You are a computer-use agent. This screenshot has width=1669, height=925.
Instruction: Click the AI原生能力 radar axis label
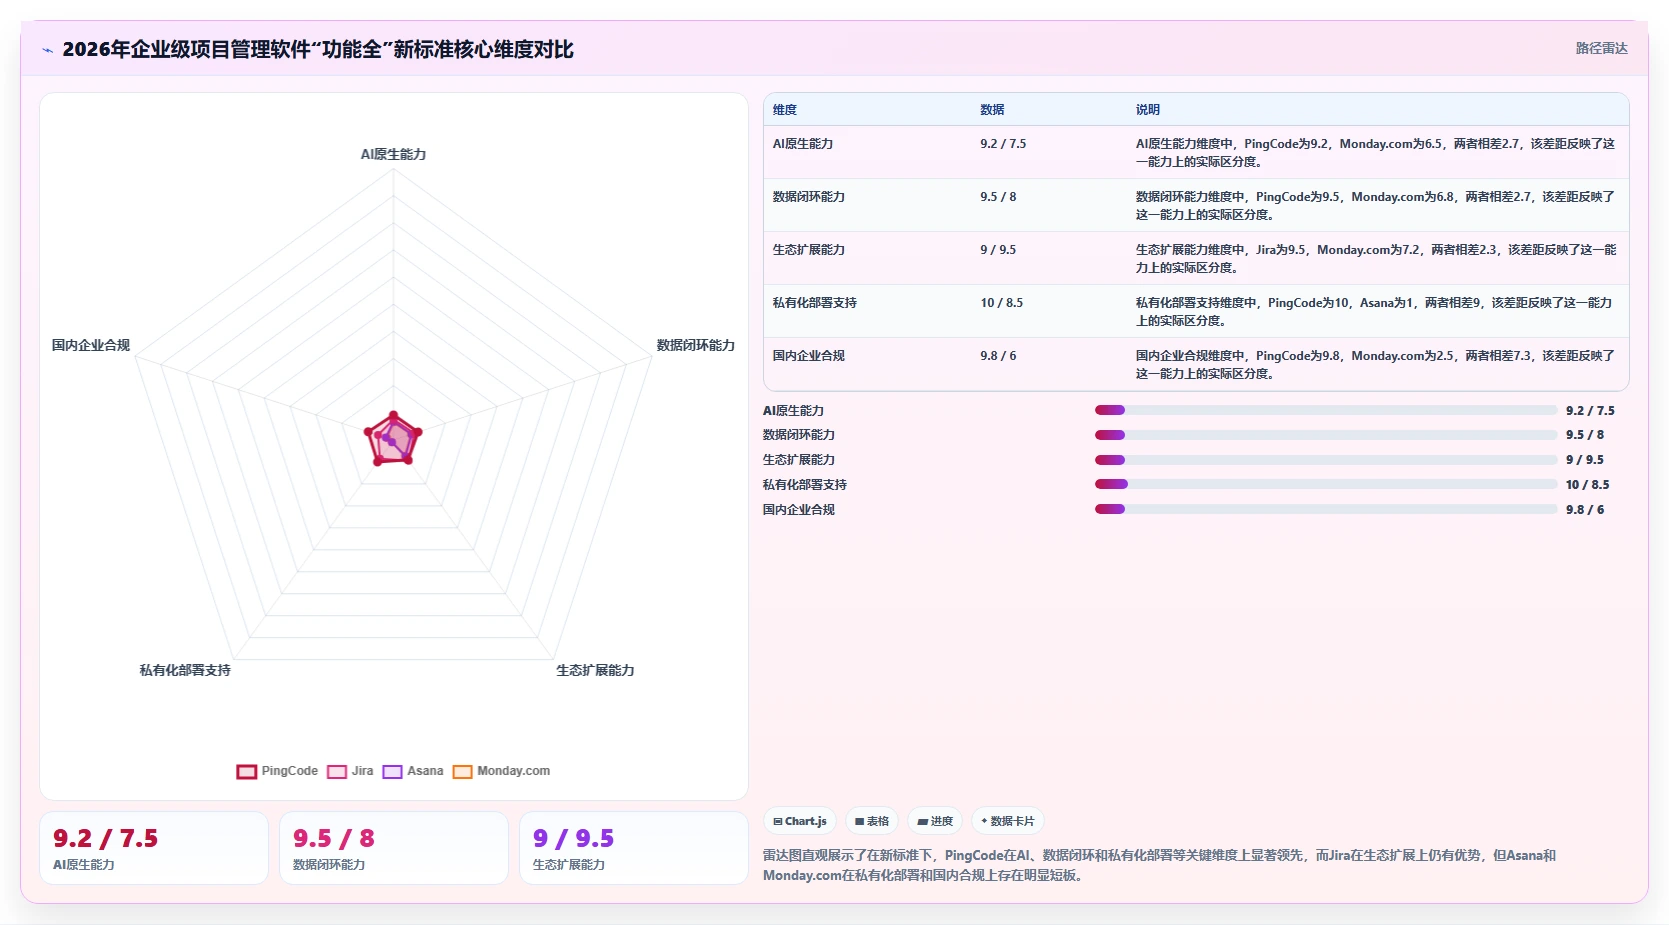point(393,154)
